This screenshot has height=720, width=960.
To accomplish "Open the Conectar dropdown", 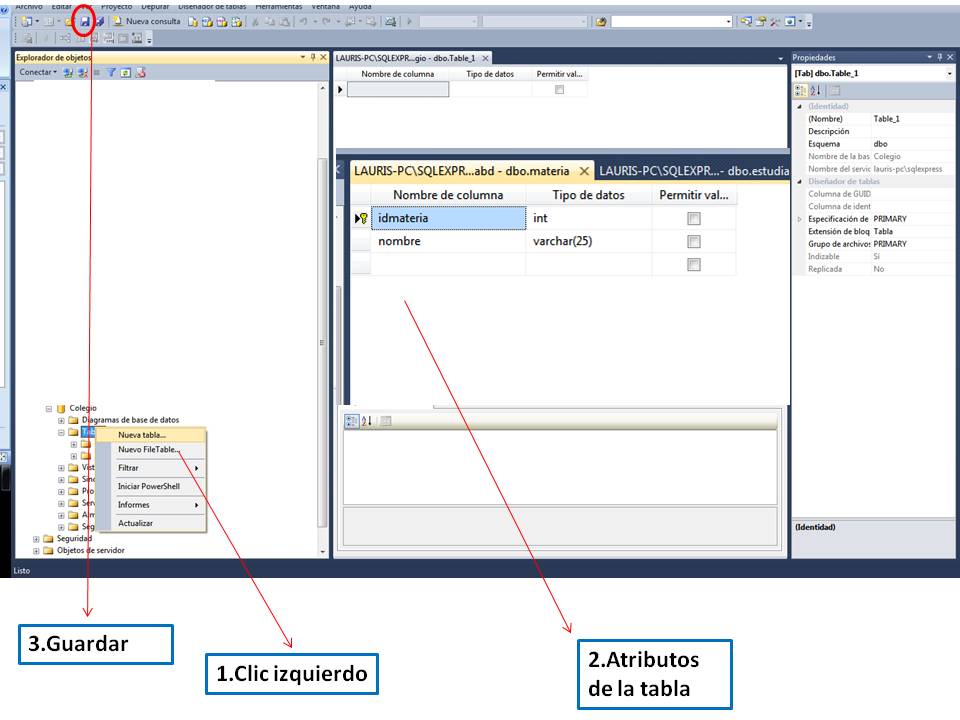I will pos(38,71).
